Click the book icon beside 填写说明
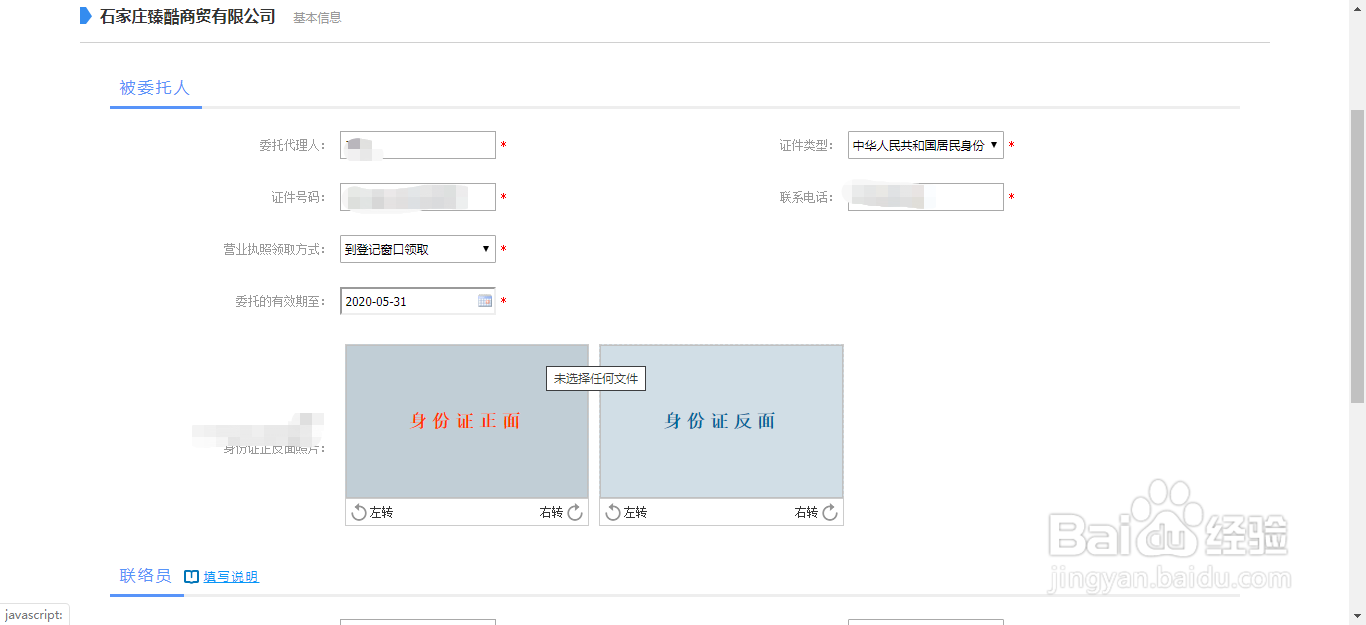Screen dimensions: 1366x625 (190, 576)
